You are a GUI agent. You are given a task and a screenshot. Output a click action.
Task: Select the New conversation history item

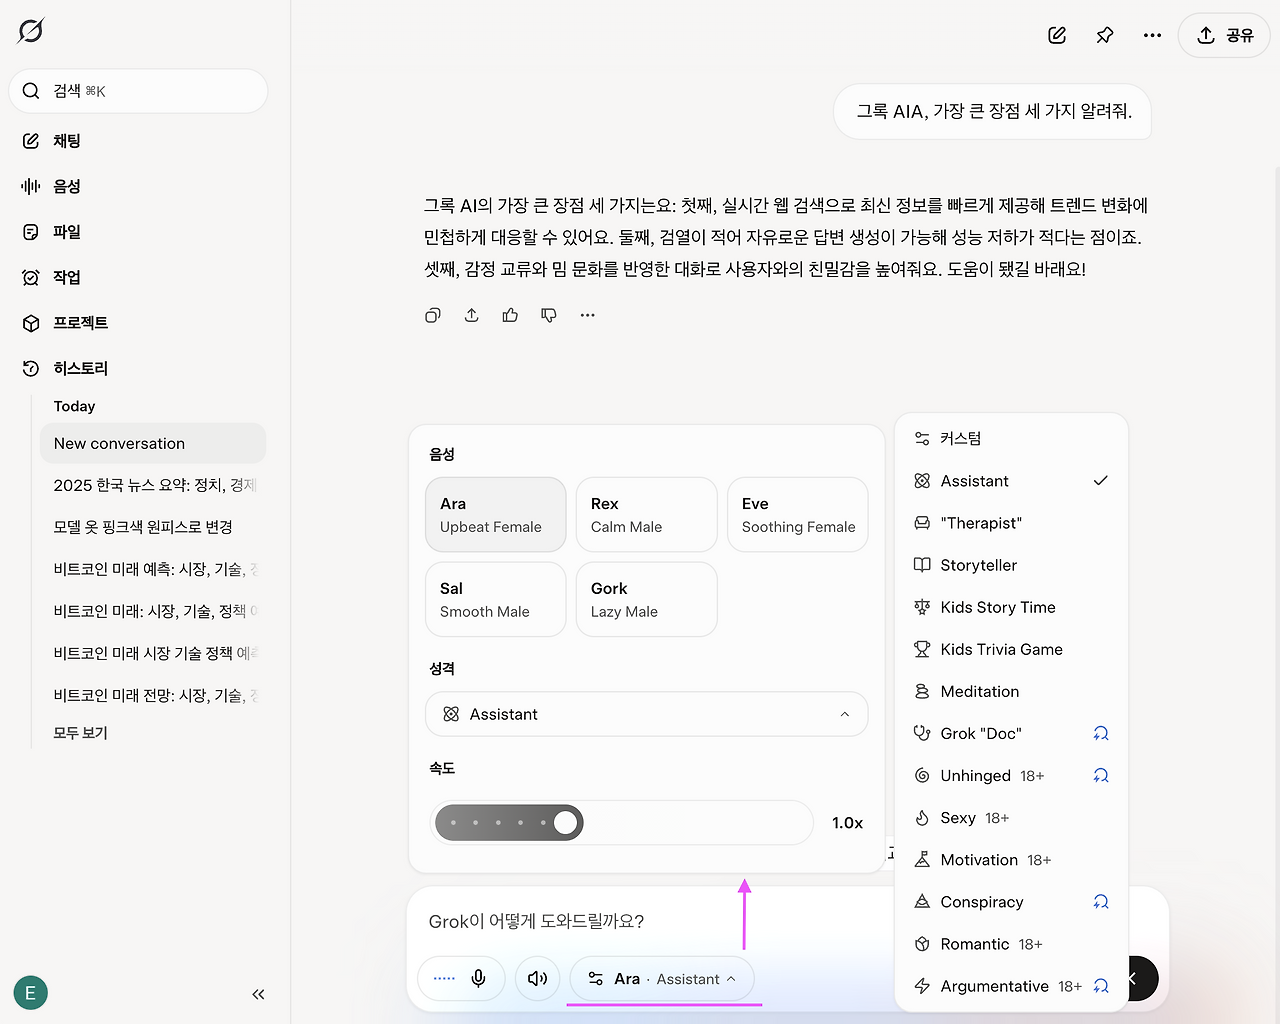pyautogui.click(x=153, y=443)
